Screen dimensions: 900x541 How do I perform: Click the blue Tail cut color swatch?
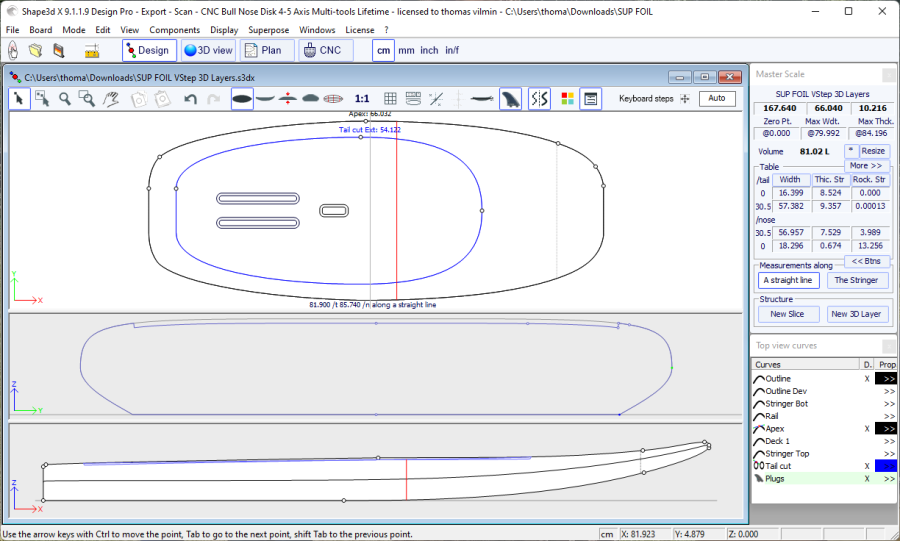click(886, 466)
